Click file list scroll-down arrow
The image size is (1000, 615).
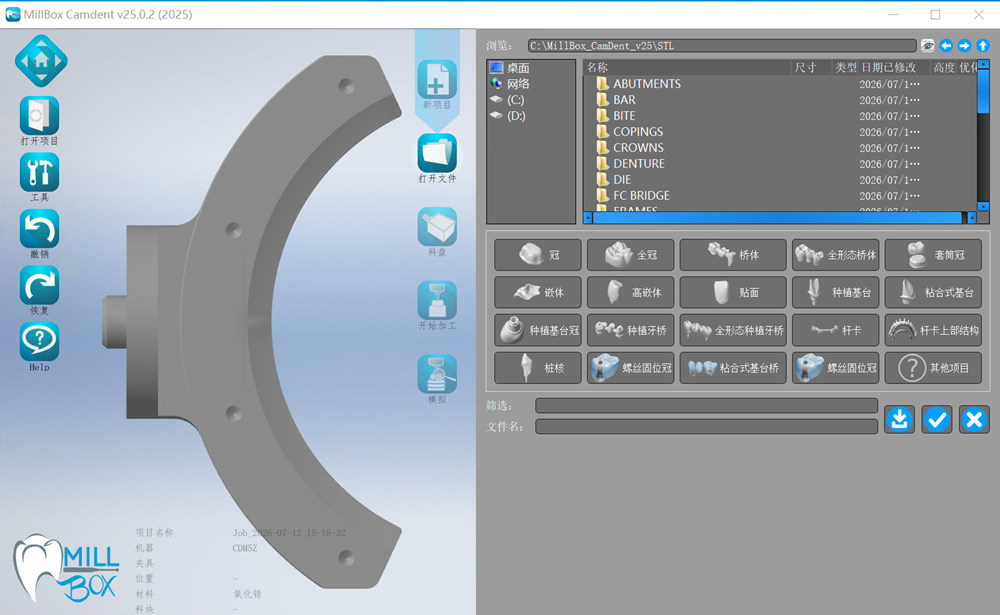pyautogui.click(x=983, y=206)
